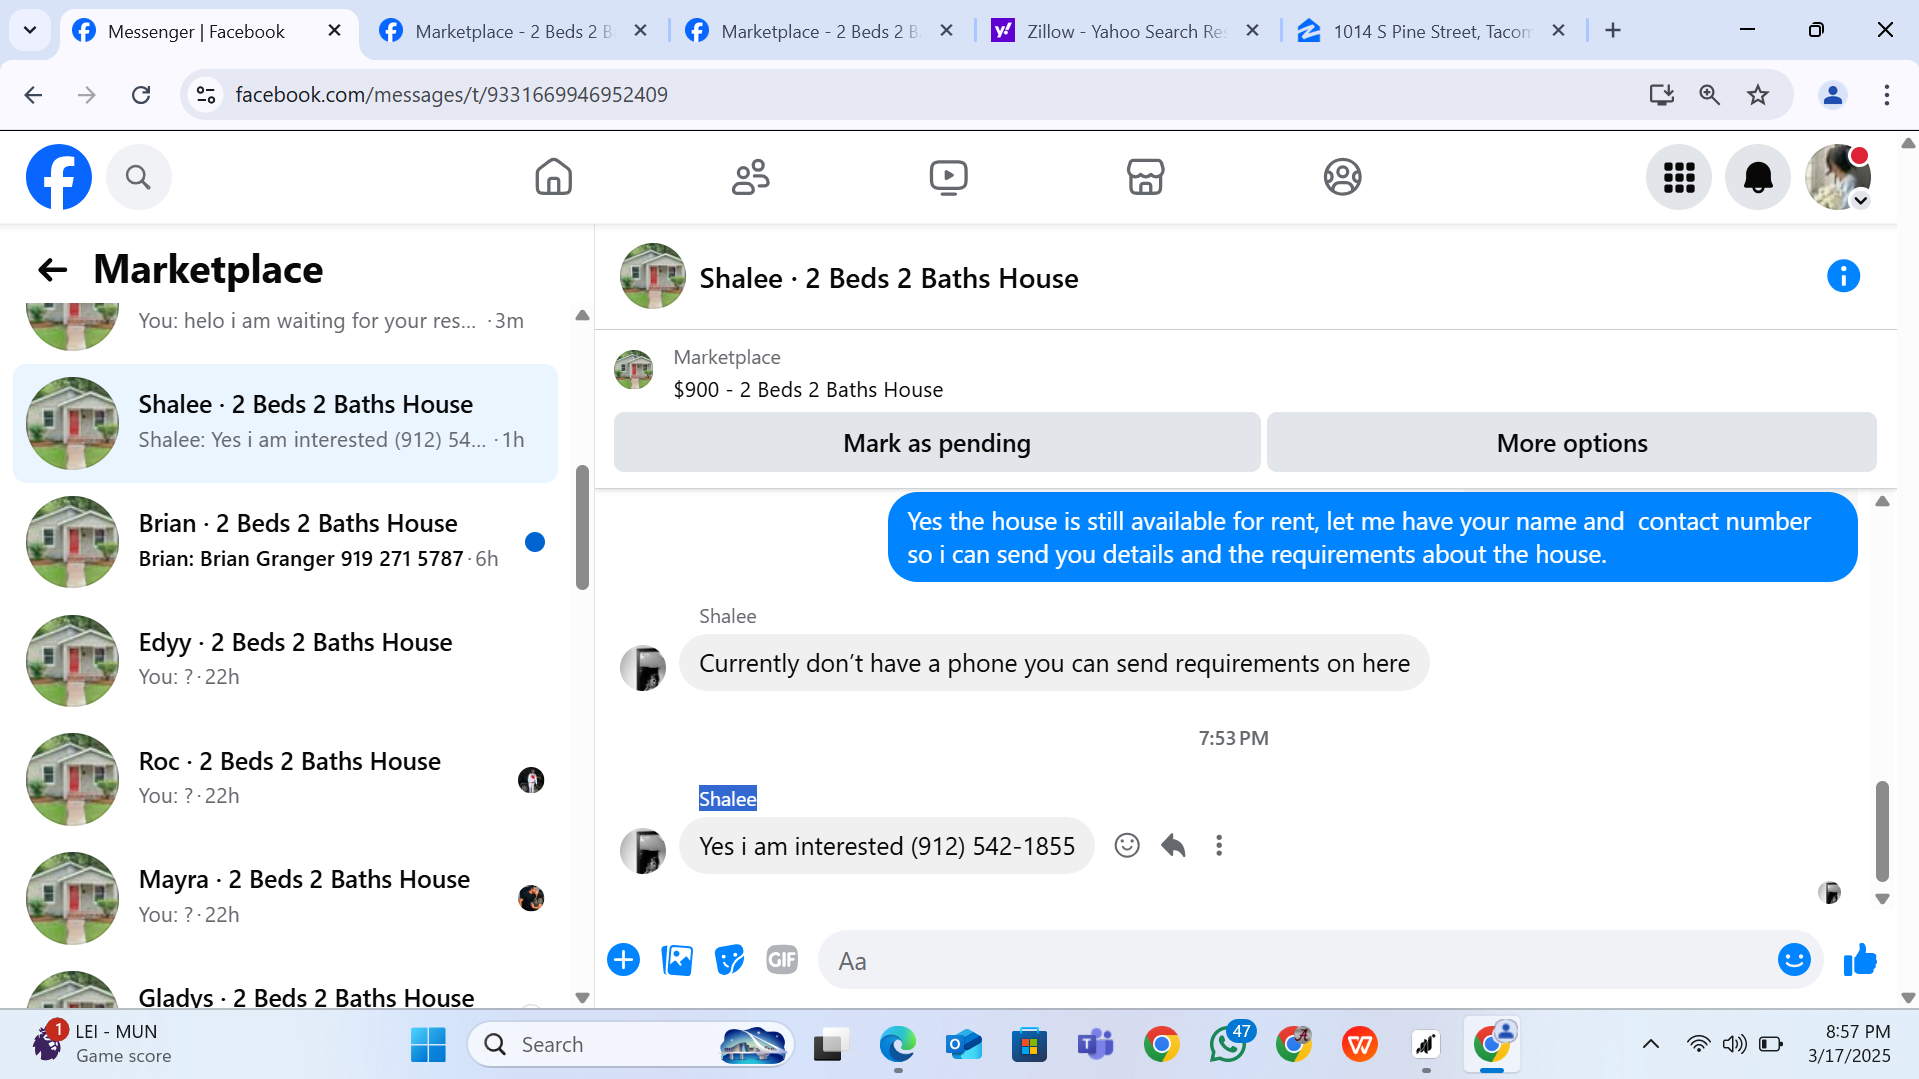The height and width of the screenshot is (1079, 1919).
Task: Choose a sticker icon in composer
Action: point(730,960)
